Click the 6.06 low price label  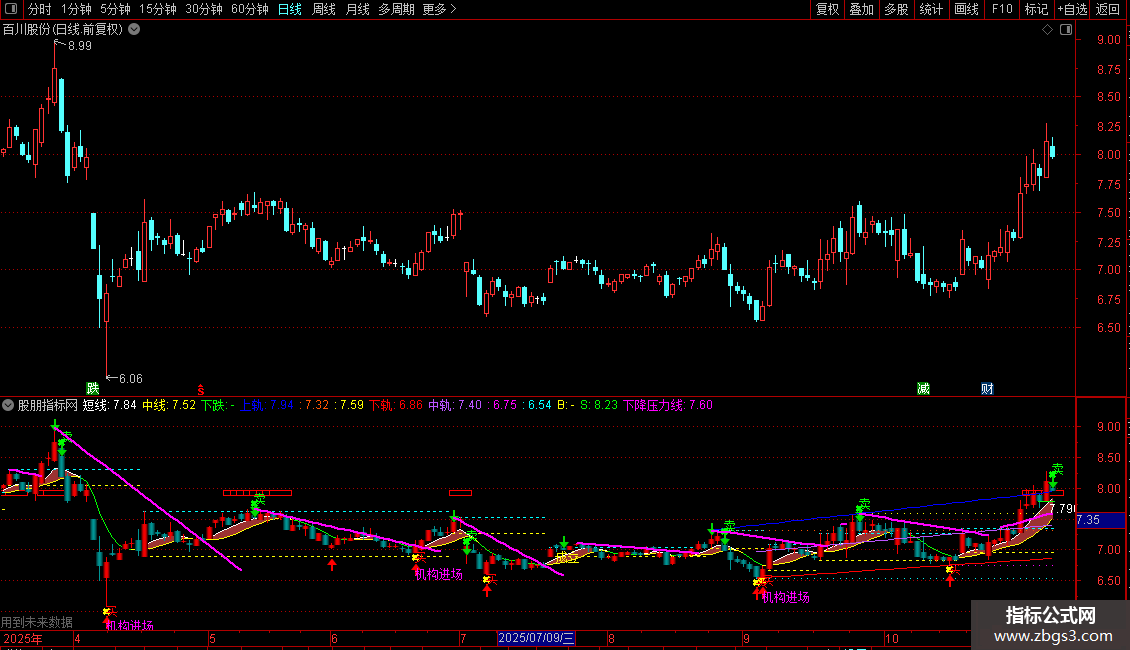tap(130, 378)
